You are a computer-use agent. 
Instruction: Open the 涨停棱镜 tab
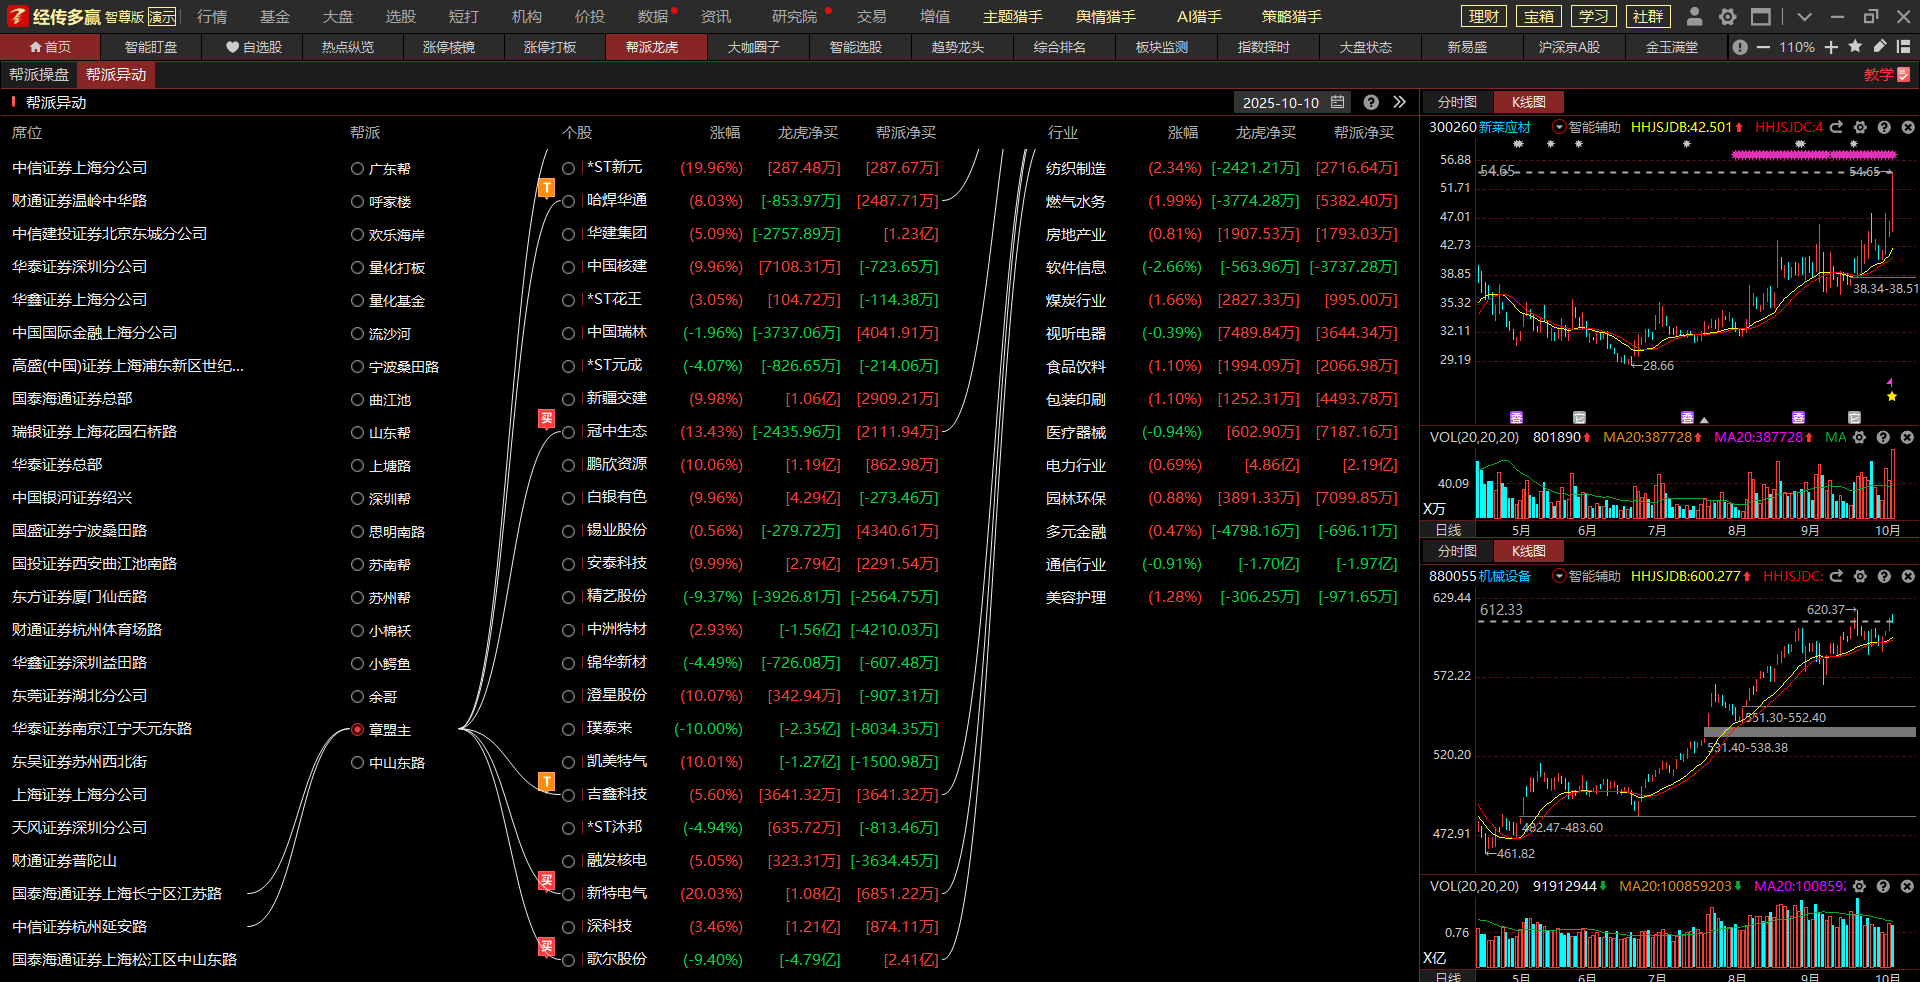click(448, 47)
